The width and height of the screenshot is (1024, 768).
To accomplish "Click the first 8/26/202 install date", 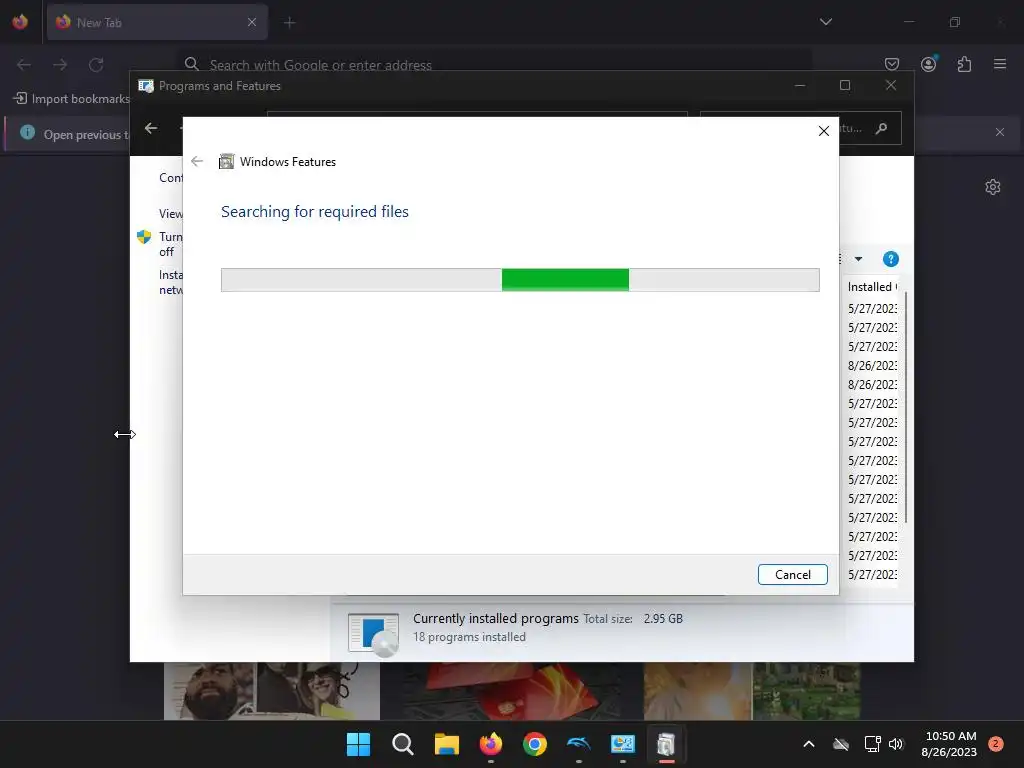I will (872, 366).
